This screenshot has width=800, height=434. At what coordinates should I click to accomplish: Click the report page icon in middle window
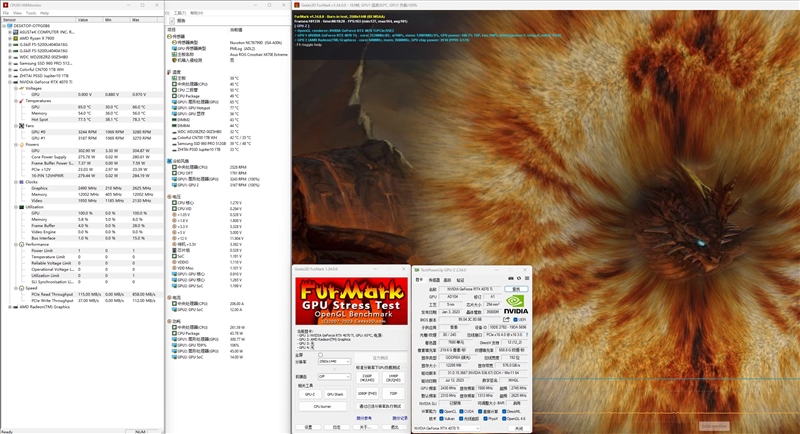[172, 21]
